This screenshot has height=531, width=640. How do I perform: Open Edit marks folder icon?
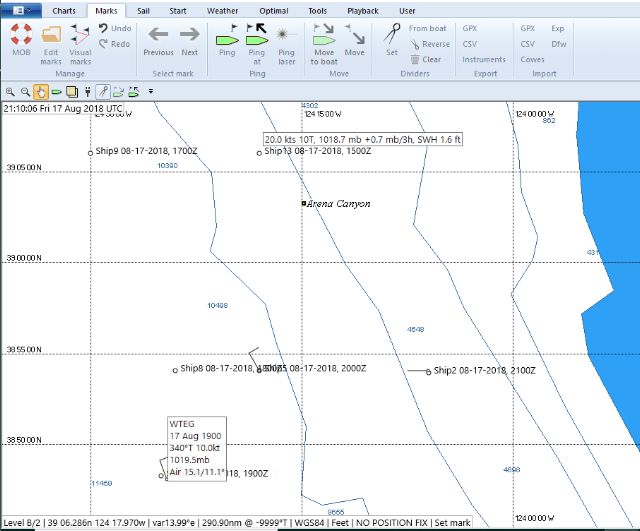click(51, 35)
